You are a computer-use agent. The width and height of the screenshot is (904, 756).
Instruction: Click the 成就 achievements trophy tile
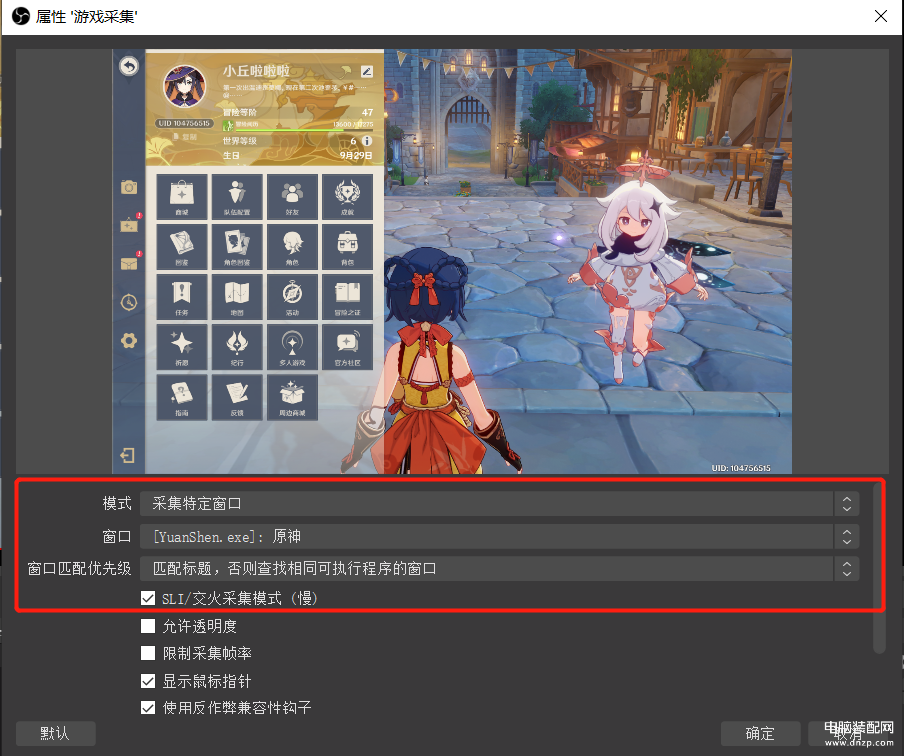click(x=348, y=197)
